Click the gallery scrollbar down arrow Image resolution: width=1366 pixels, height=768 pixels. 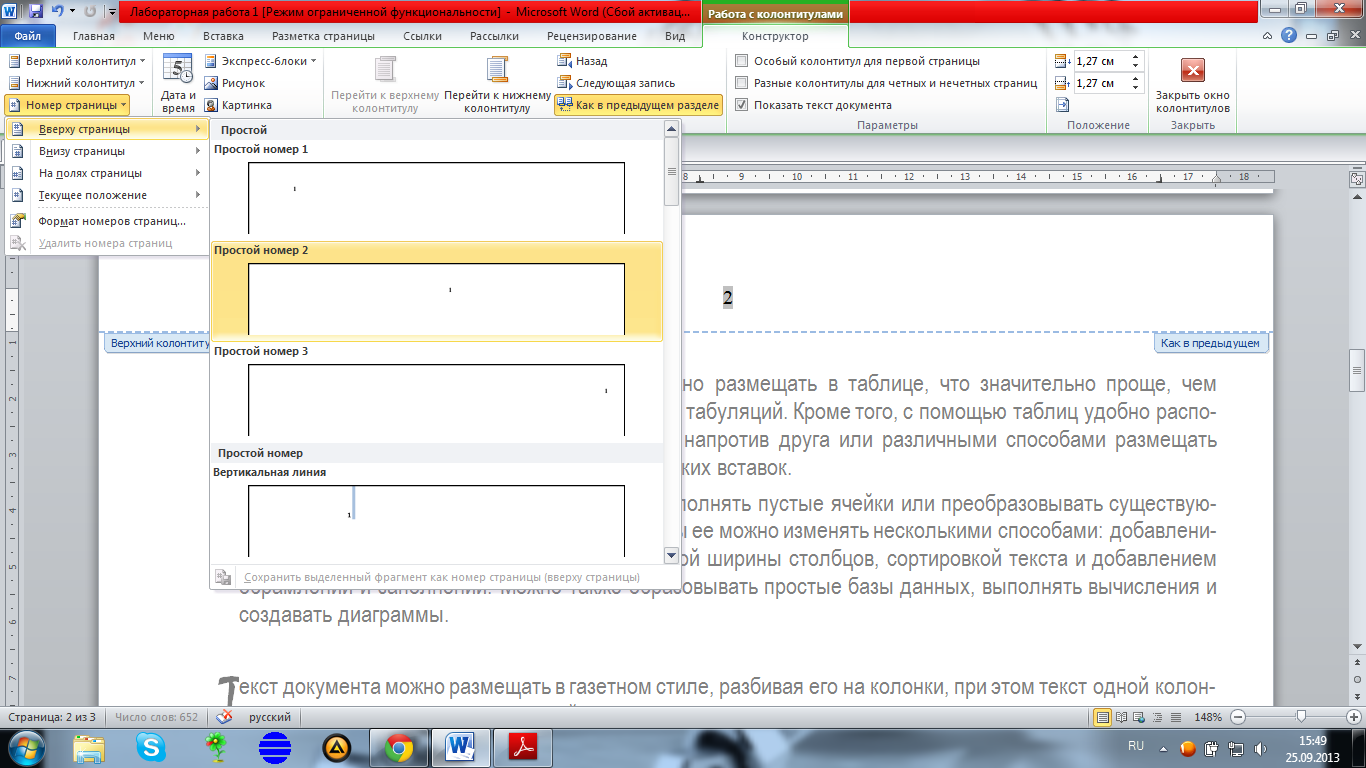pyautogui.click(x=672, y=555)
